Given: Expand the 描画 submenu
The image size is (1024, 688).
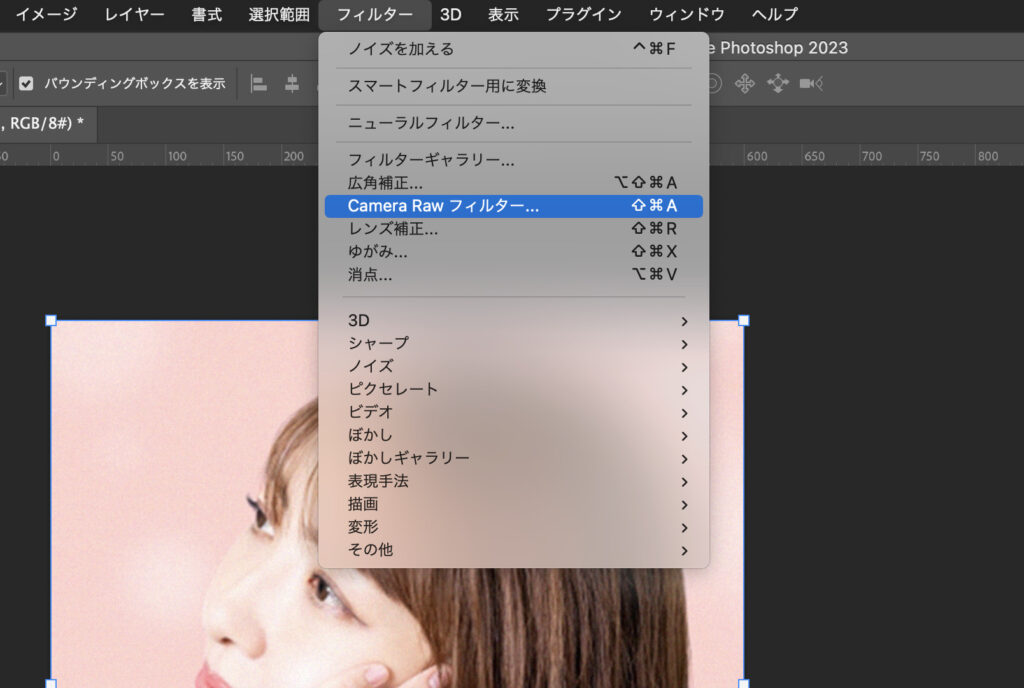Looking at the screenshot, I should 513,504.
